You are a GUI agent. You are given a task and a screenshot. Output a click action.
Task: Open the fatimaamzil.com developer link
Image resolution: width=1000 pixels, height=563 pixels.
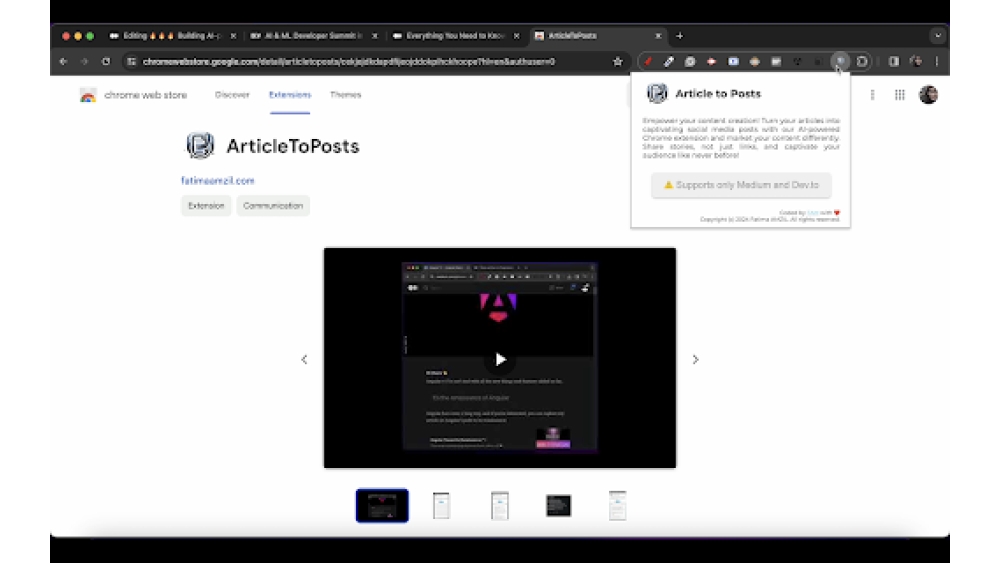tap(217, 181)
